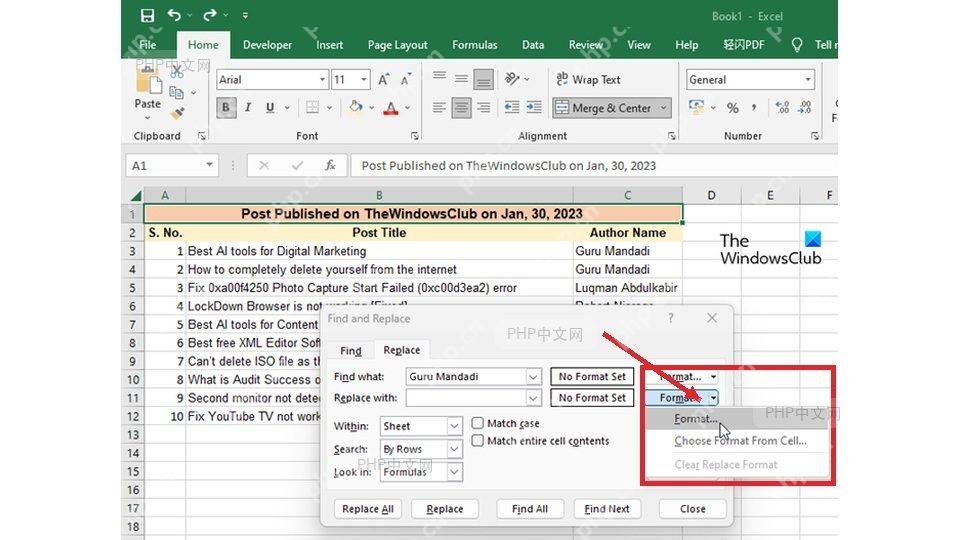Image resolution: width=960 pixels, height=540 pixels.
Task: Switch to the Page Layout tab
Action: [397, 45]
